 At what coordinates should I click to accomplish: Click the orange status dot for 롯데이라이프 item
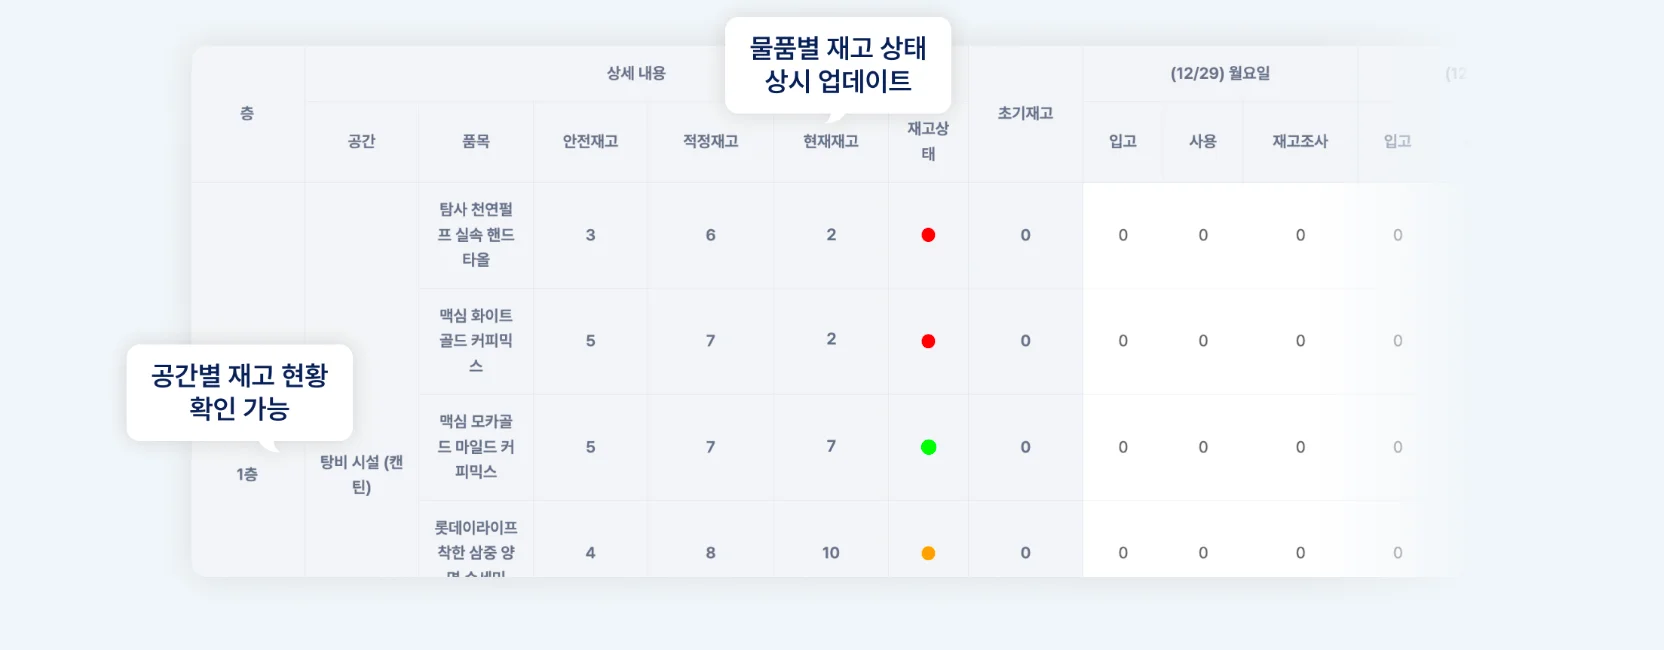(x=928, y=553)
